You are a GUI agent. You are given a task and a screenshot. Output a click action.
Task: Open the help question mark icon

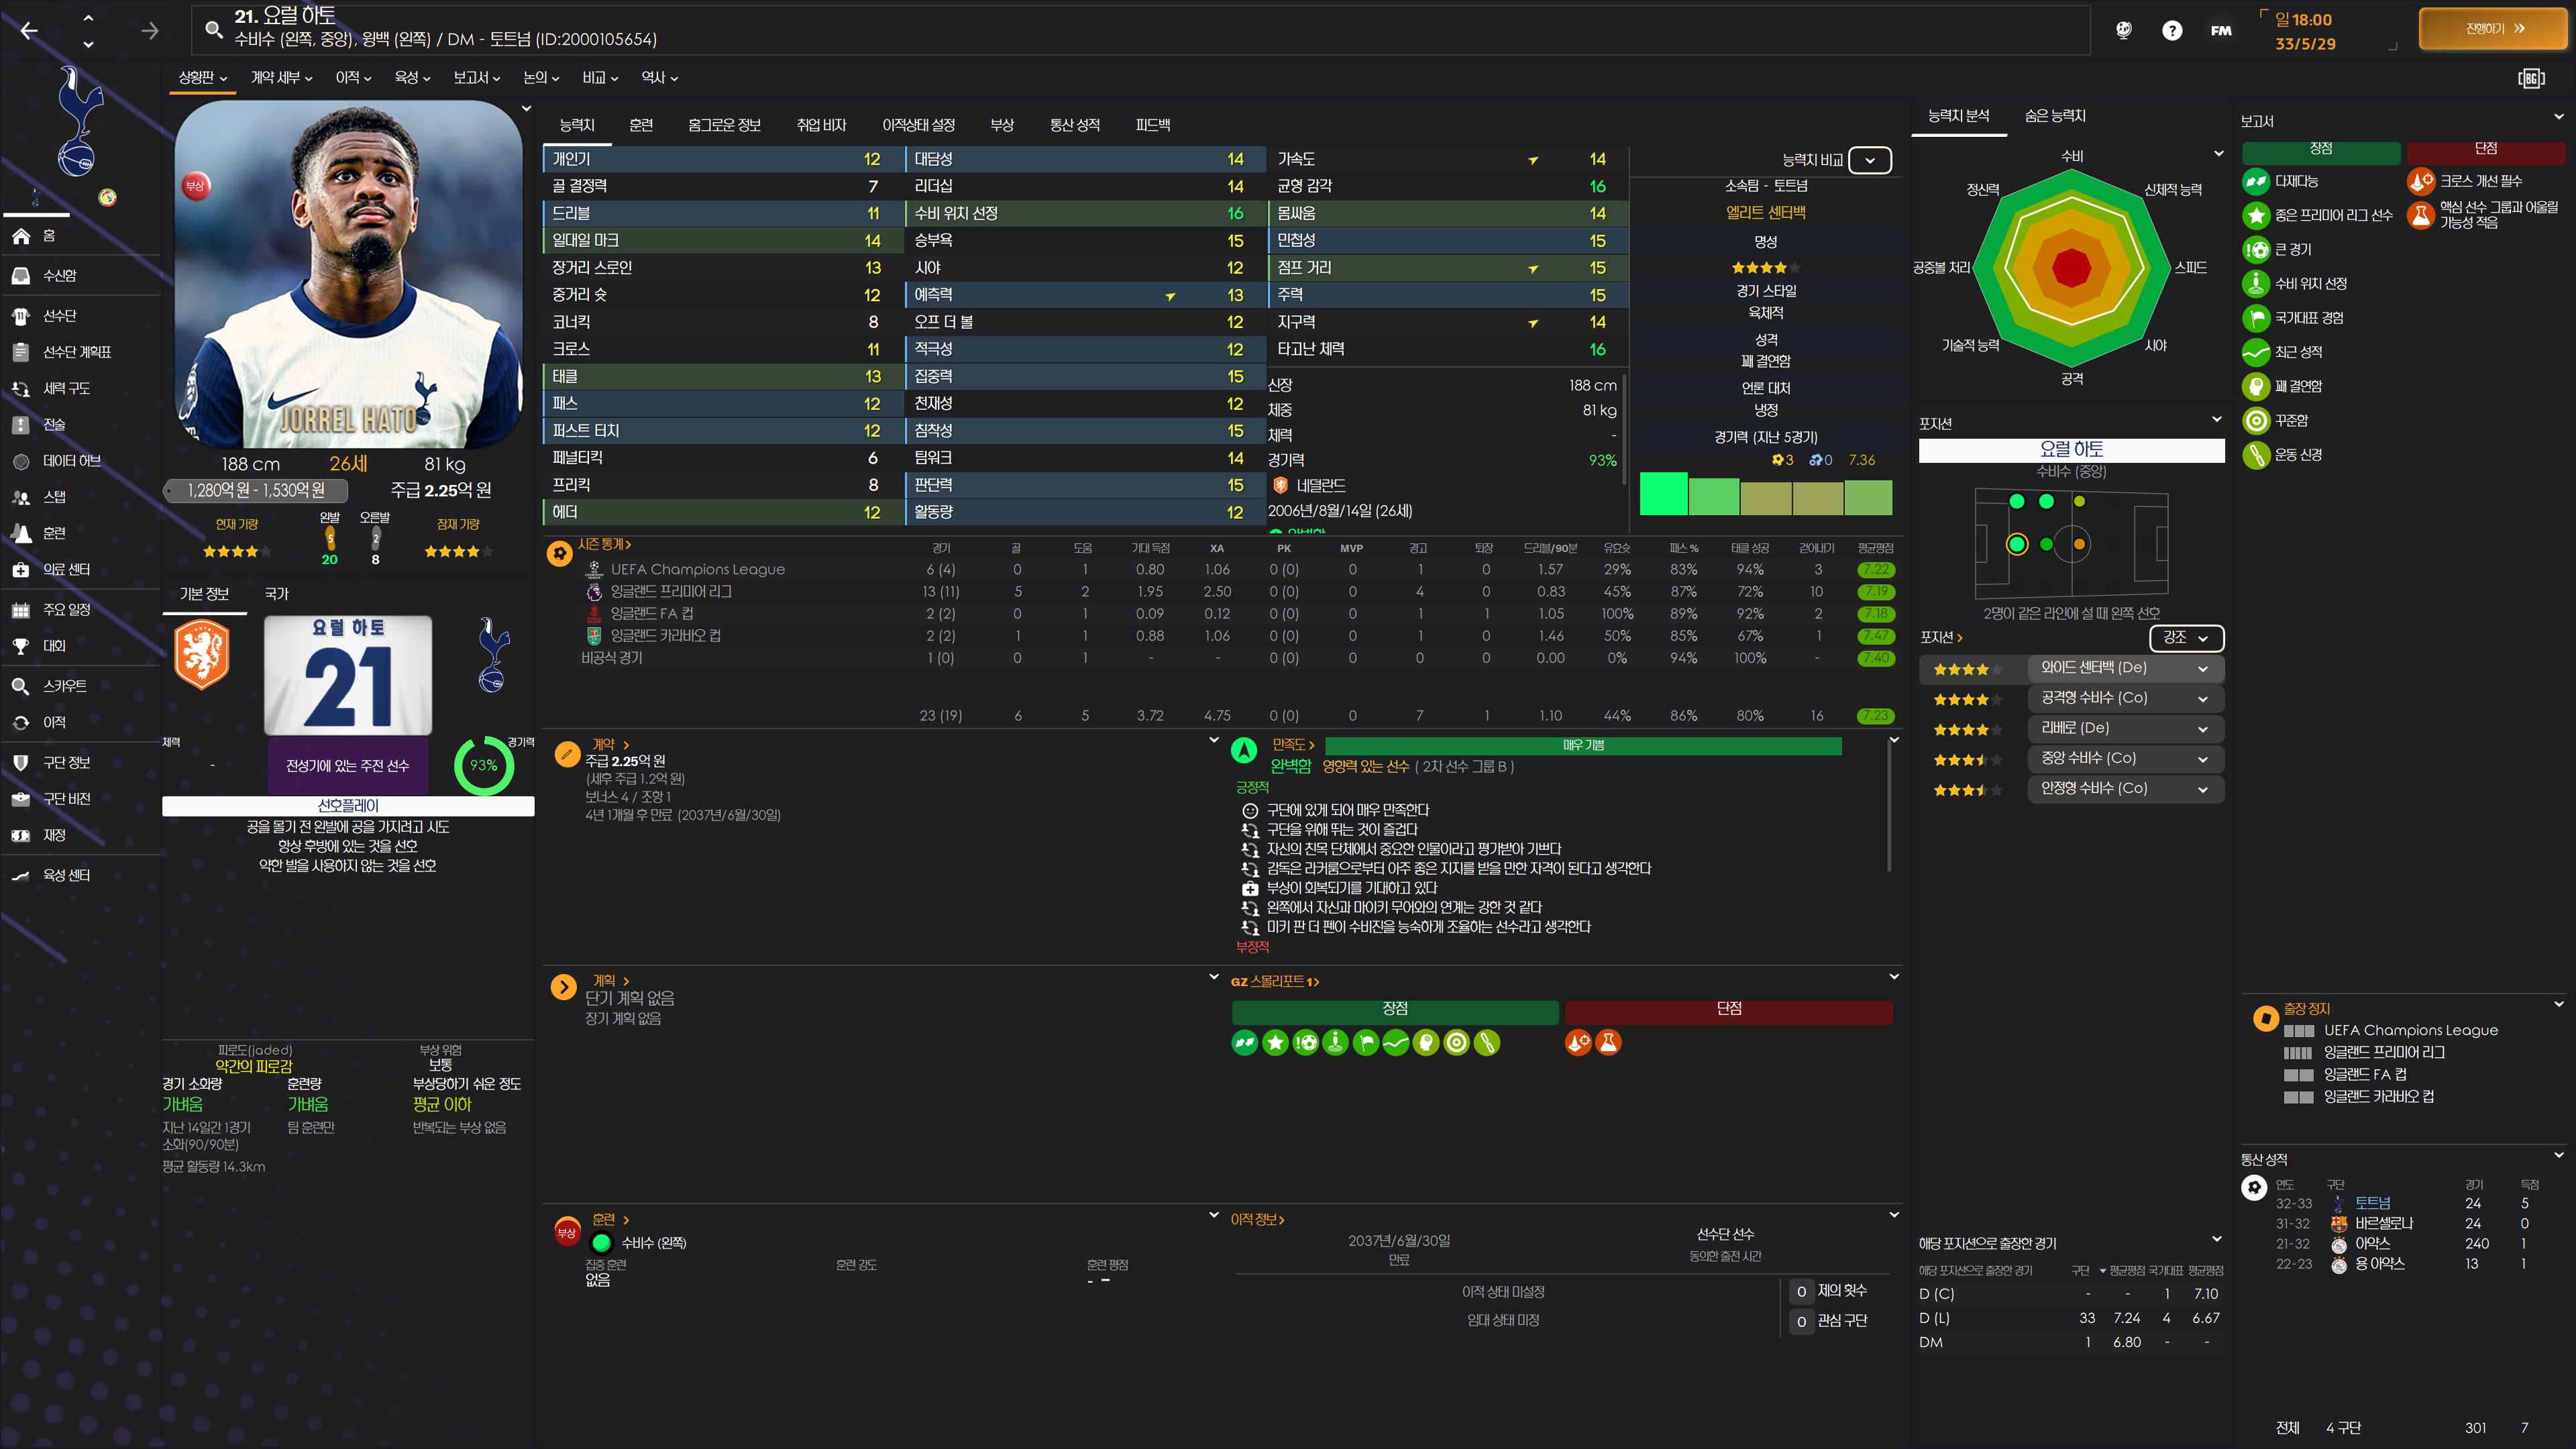[x=2171, y=31]
